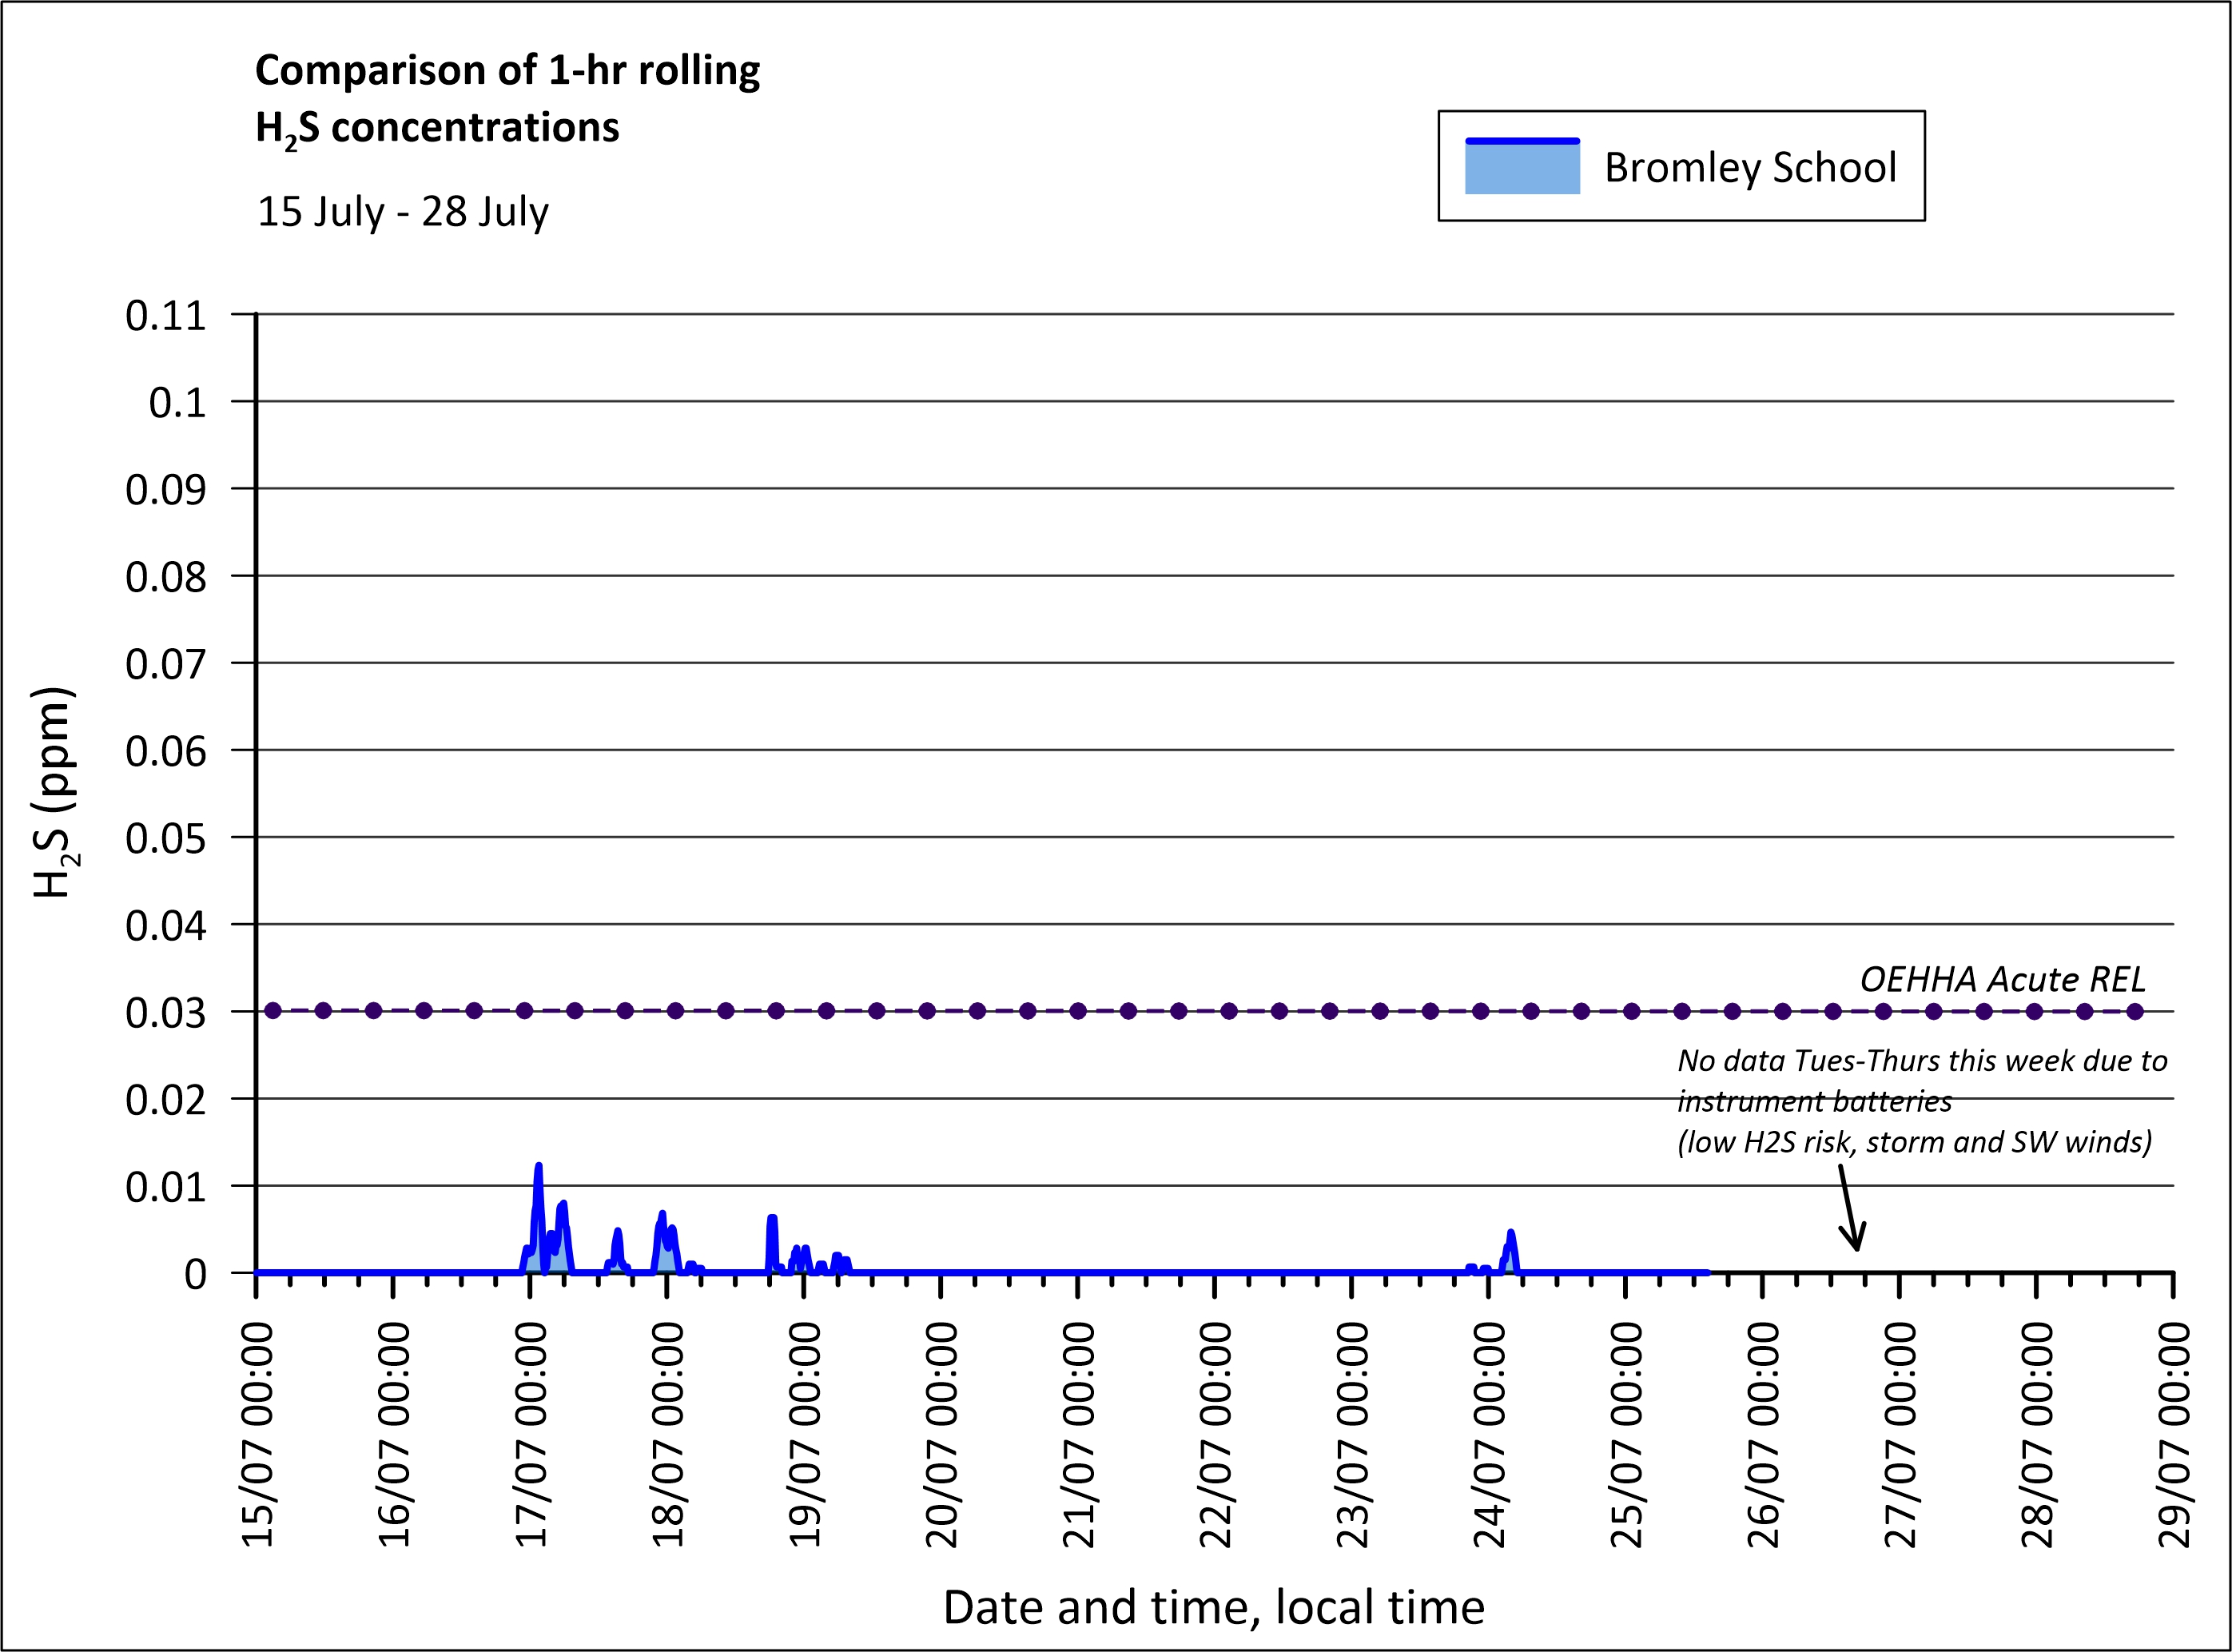Viewport: 2232px width, 1652px height.
Task: Click the H2S peak near 24/07
Action: click(x=1510, y=1234)
